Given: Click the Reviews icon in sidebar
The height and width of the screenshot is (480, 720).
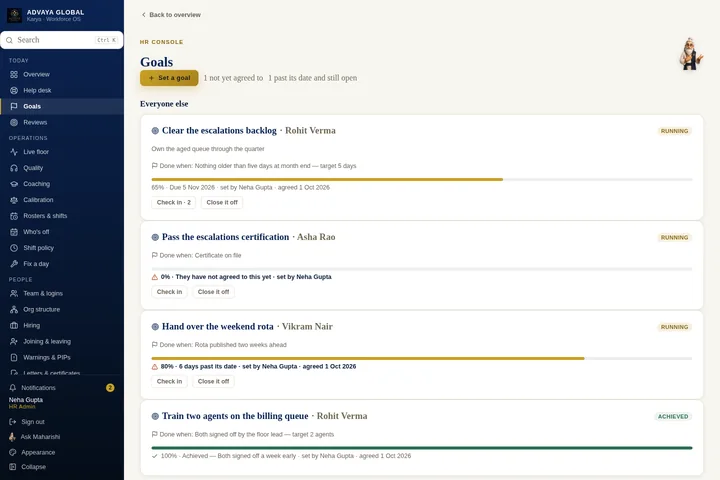Looking at the screenshot, I should (x=14, y=122).
